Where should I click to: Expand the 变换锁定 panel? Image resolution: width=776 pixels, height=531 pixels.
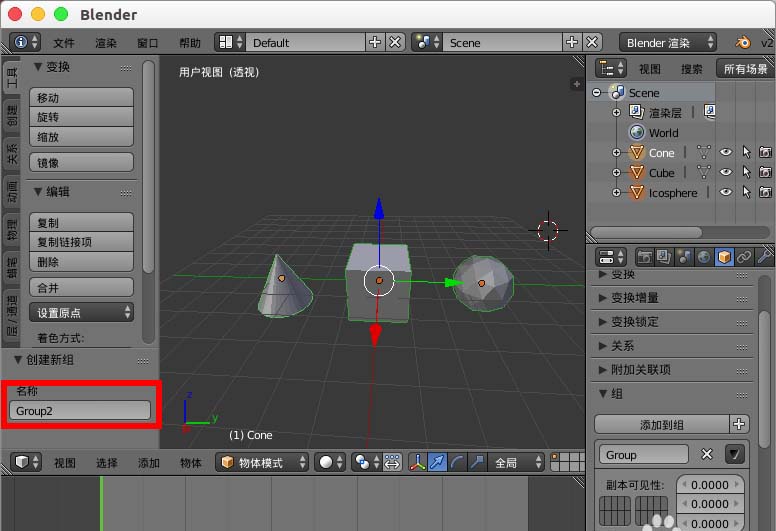coord(672,322)
